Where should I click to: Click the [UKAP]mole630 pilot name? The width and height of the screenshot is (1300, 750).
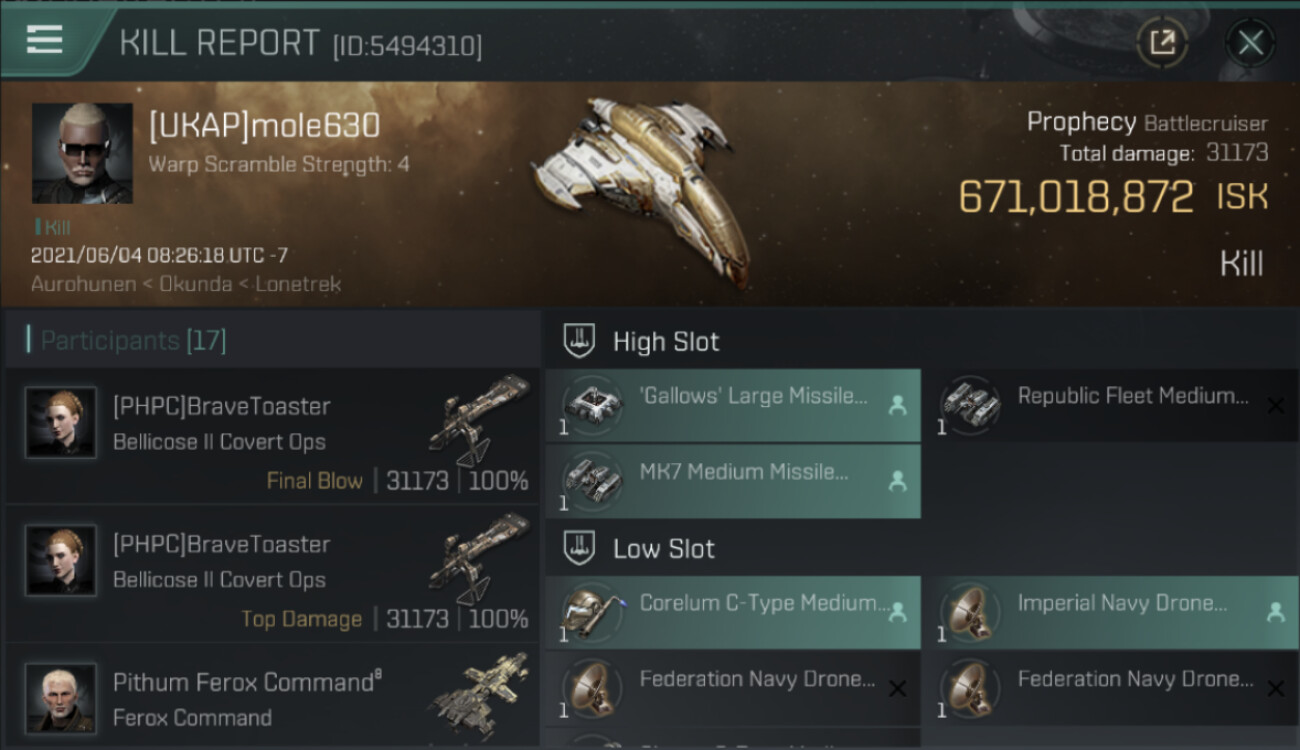(264, 126)
